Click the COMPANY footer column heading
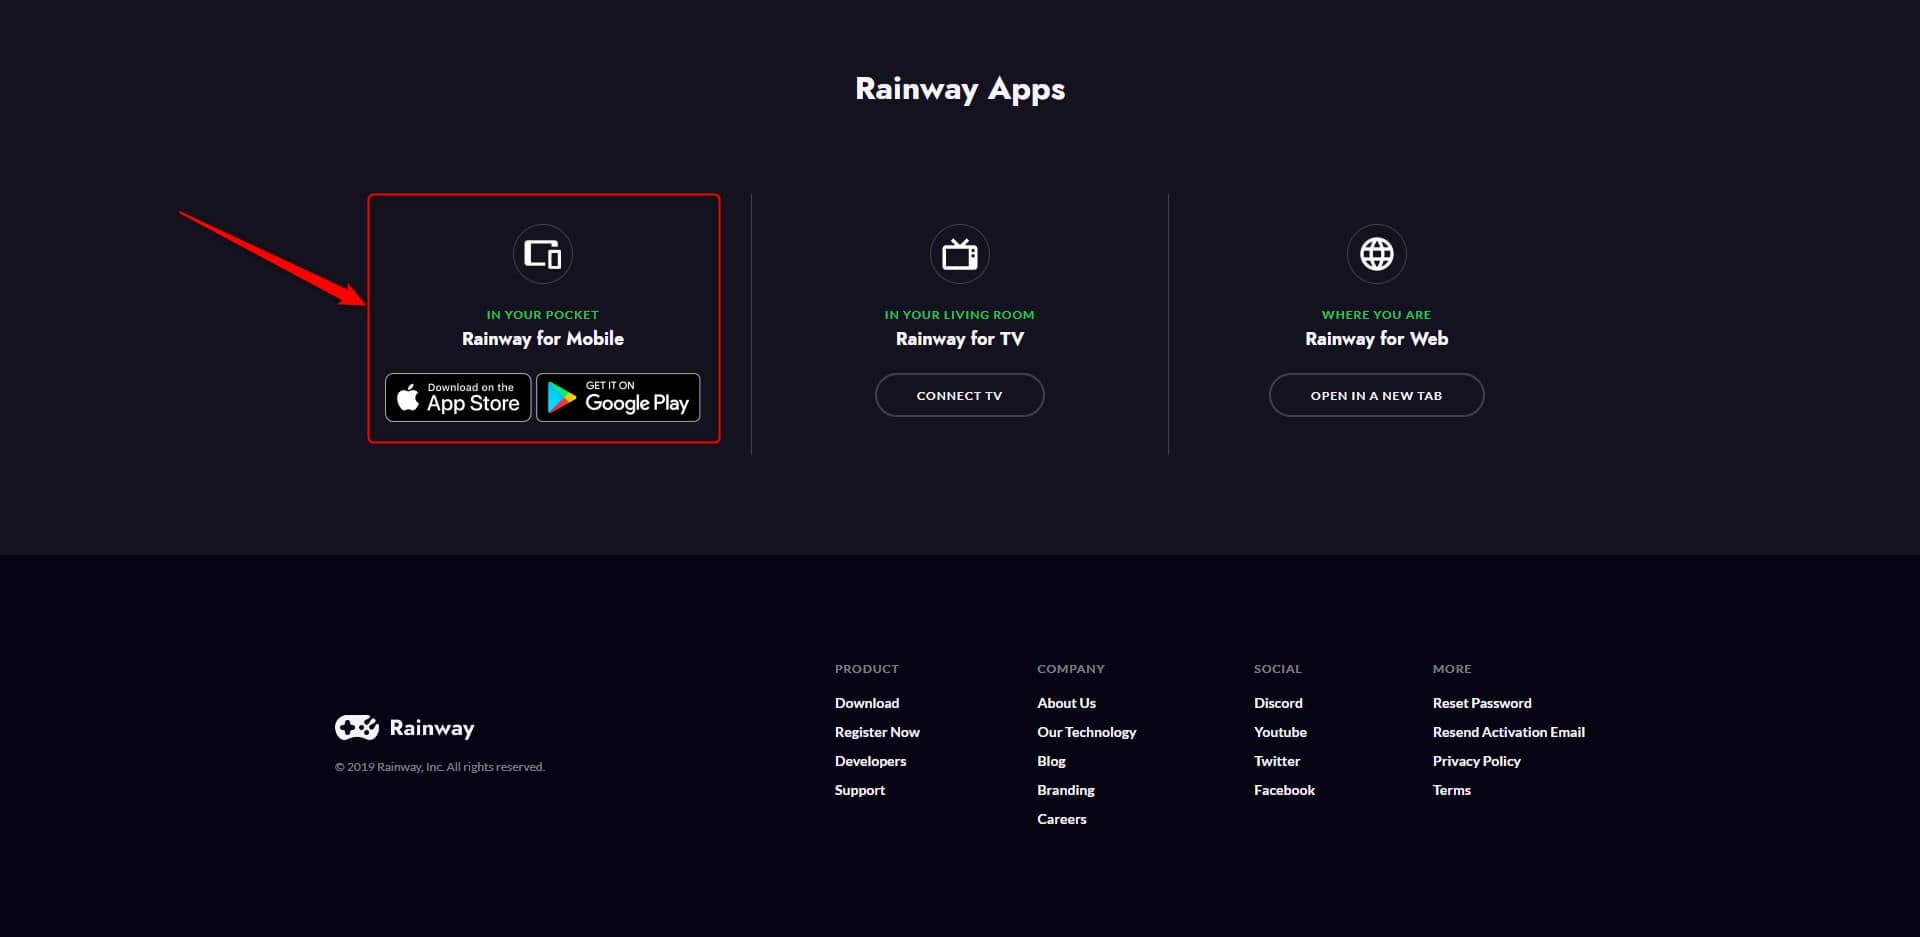Image resolution: width=1920 pixels, height=937 pixels. point(1071,669)
